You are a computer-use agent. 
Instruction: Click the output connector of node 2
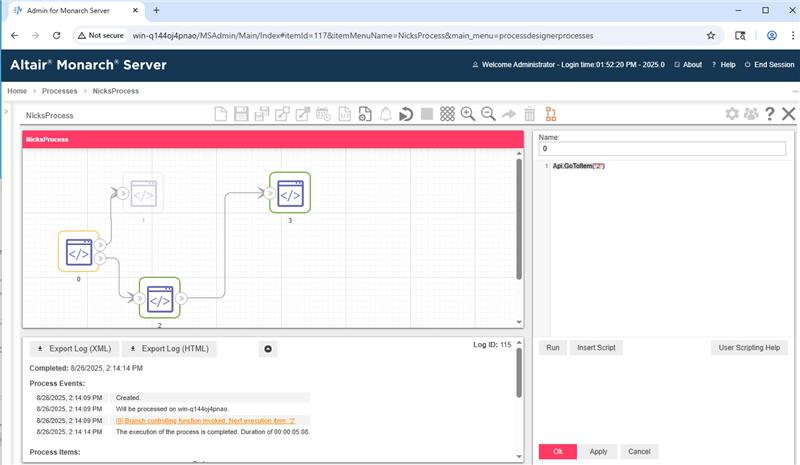181,298
